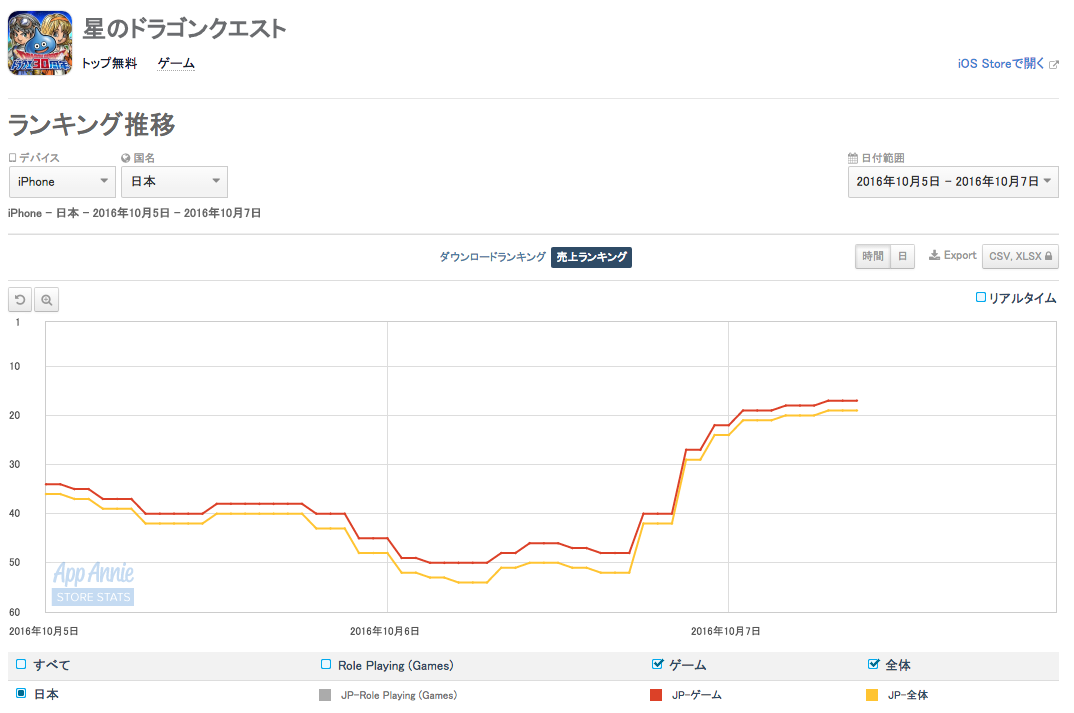Click the gray JP-Role Playing (Games) color swatch
1074x713 pixels.
point(325,695)
